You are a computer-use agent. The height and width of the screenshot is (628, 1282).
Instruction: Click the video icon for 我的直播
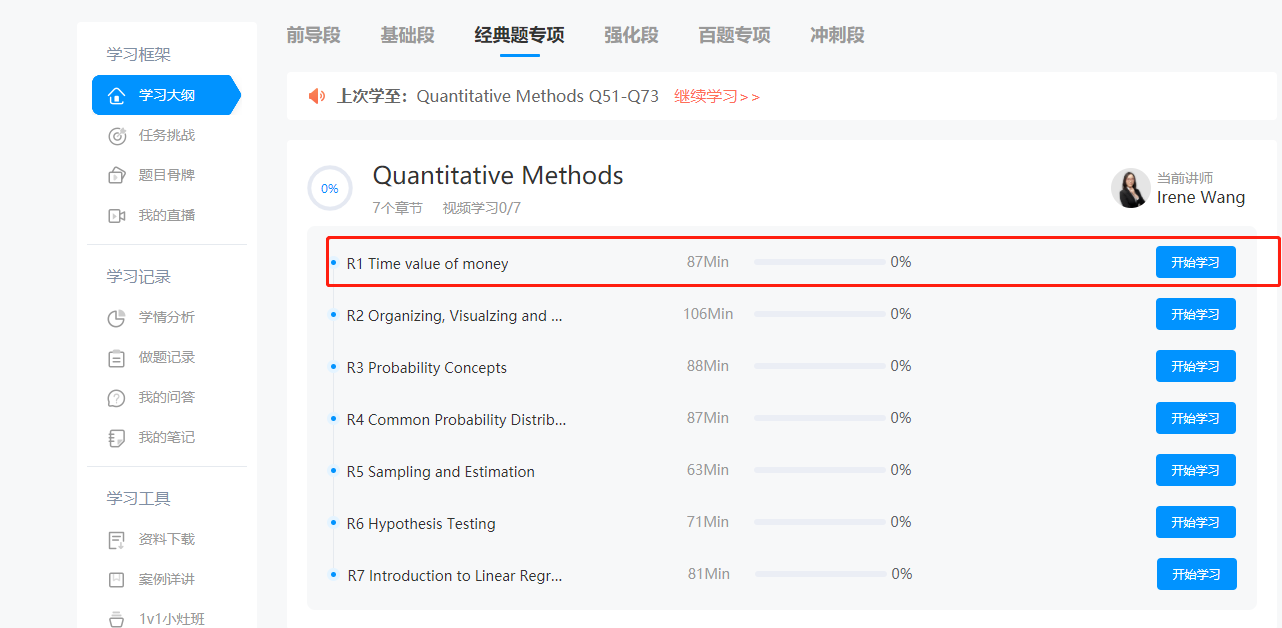coord(117,215)
